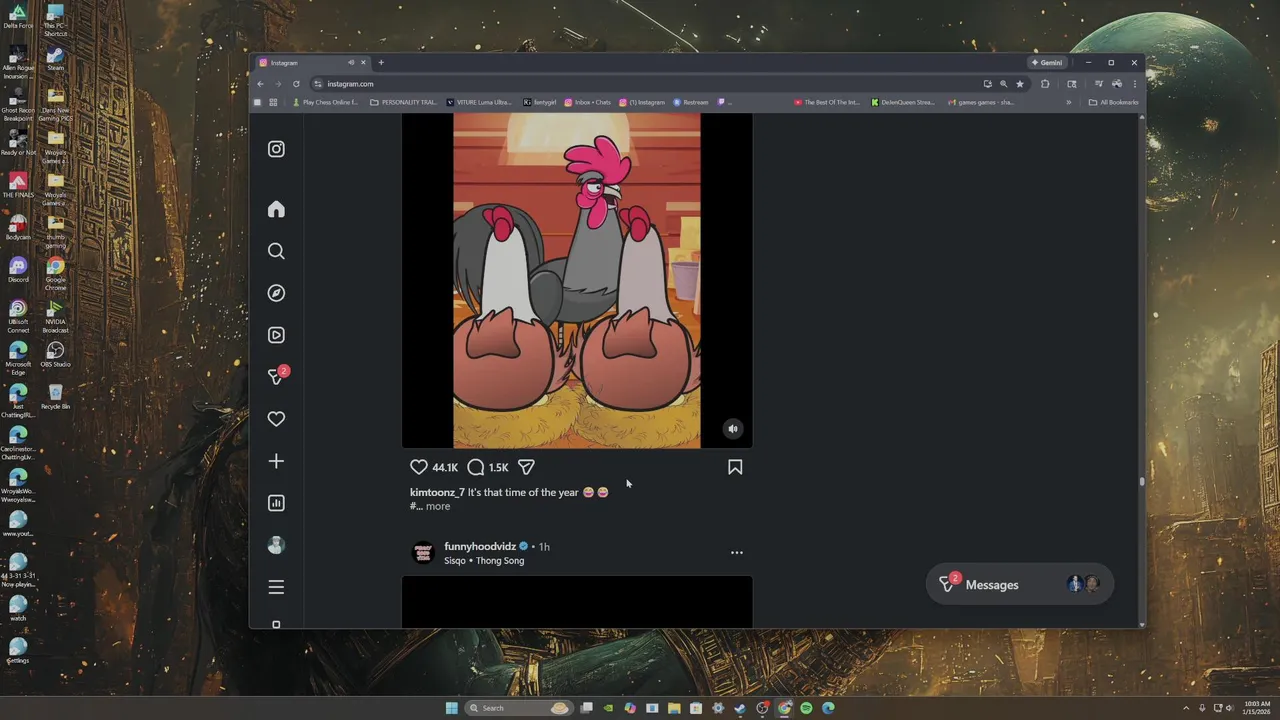Screen dimensions: 1280x720
Task: Go back in Chrome
Action: 261,84
